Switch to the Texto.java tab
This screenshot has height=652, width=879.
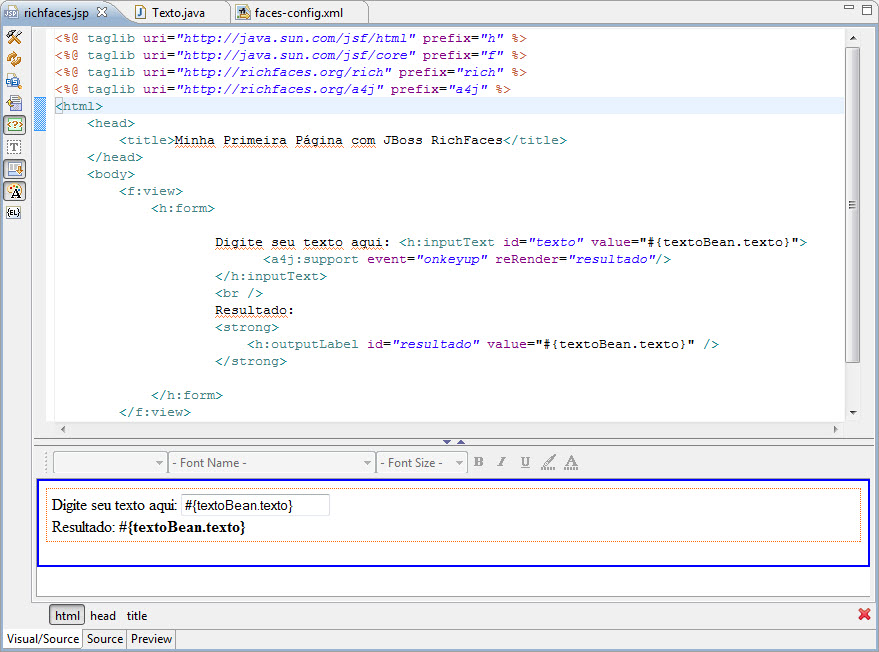pyautogui.click(x=178, y=12)
